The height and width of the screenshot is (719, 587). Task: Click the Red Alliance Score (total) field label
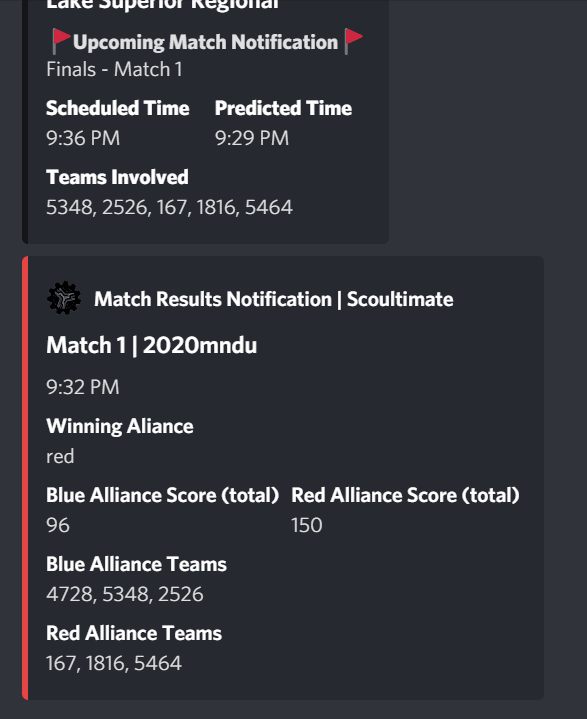405,496
